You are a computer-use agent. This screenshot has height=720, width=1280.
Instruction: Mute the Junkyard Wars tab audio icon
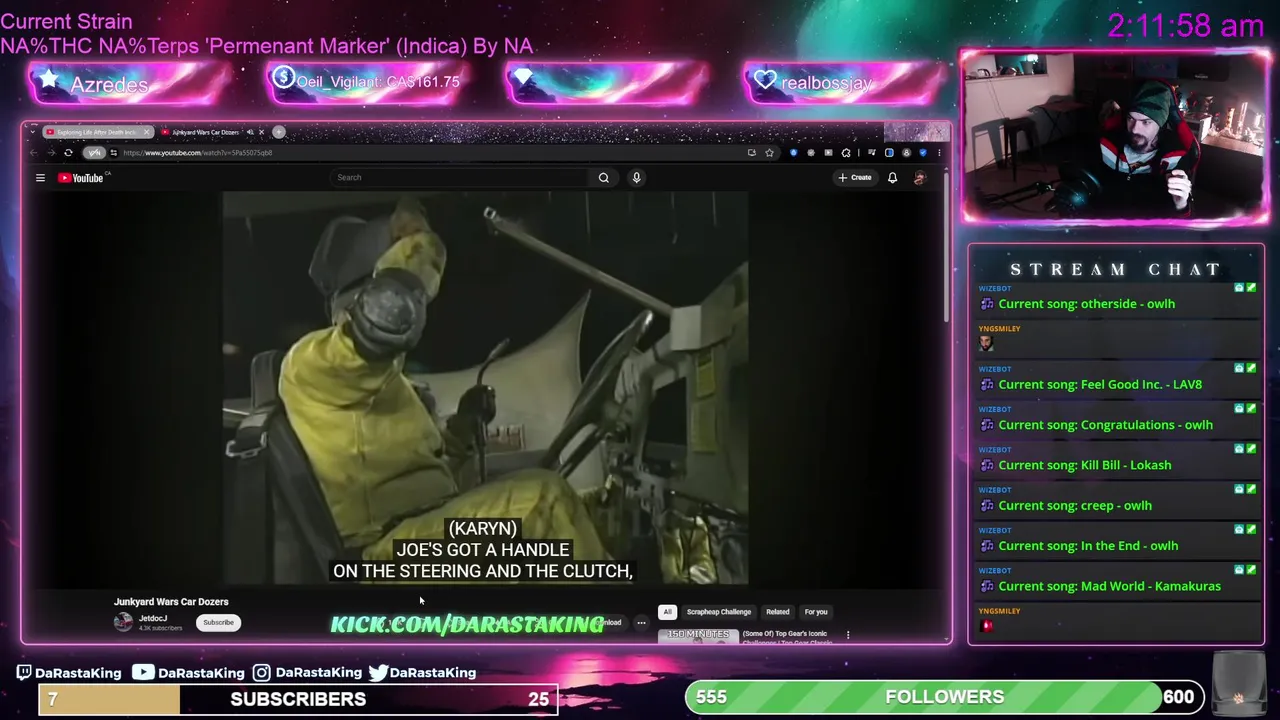point(250,132)
